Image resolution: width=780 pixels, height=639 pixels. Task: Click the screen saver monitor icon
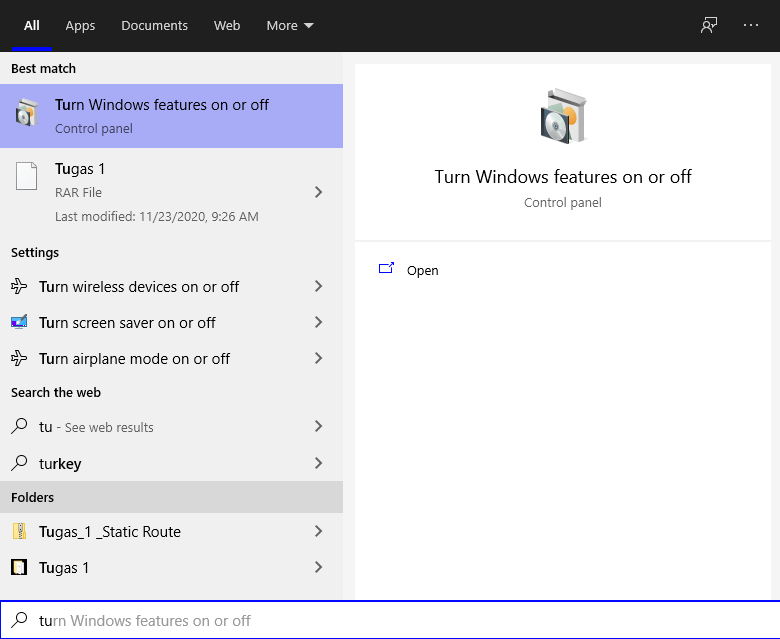point(19,322)
